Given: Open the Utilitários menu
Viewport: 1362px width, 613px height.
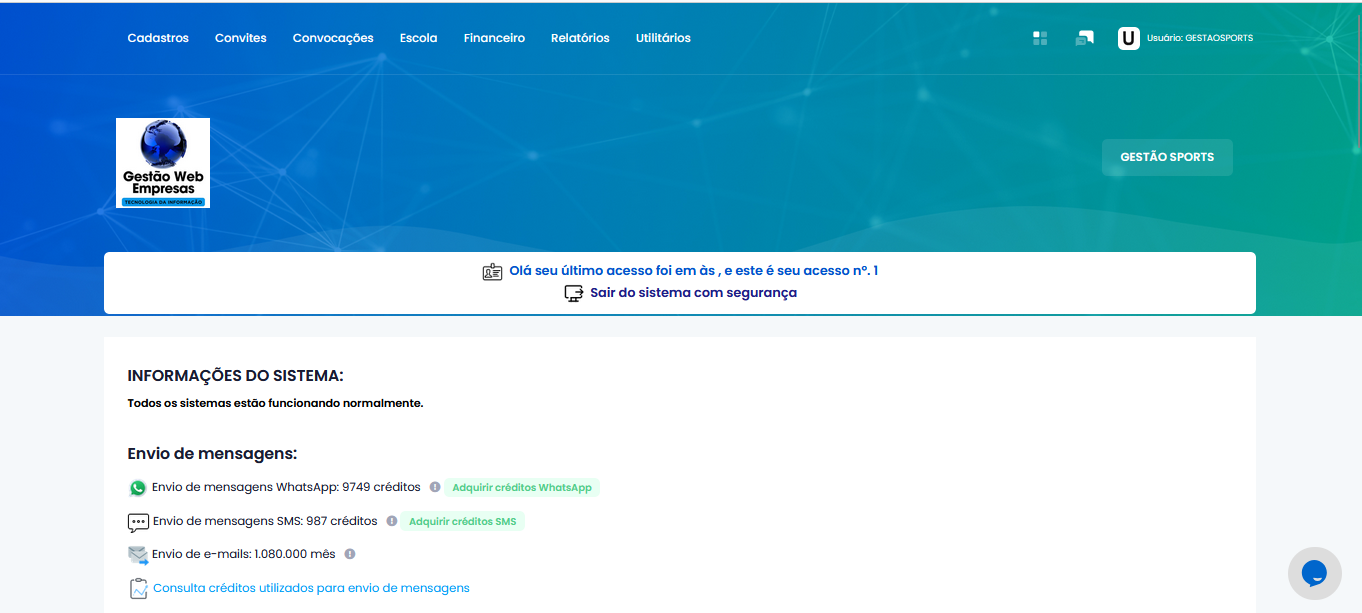Looking at the screenshot, I should coord(663,38).
